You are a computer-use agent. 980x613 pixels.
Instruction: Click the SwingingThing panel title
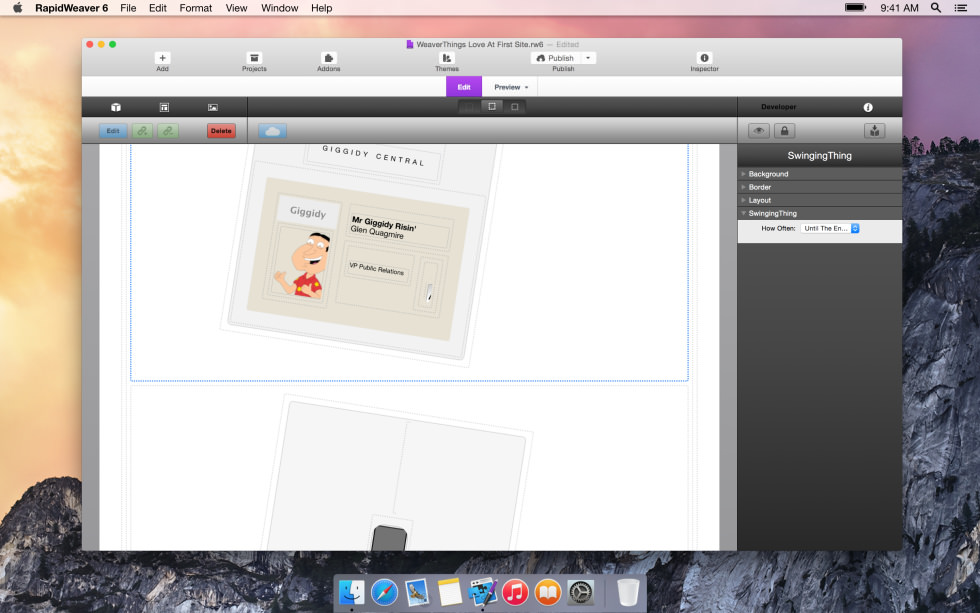[819, 156]
